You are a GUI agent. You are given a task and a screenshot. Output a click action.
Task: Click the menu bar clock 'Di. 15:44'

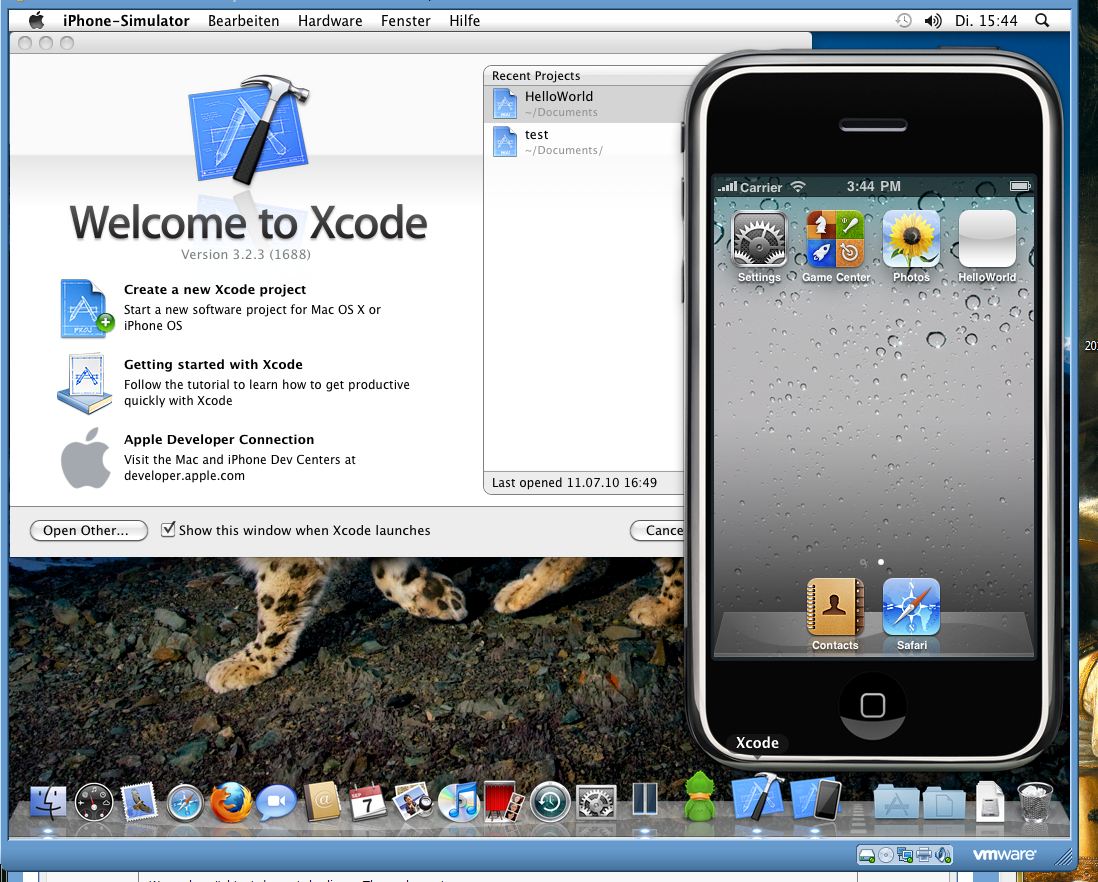tap(986, 20)
